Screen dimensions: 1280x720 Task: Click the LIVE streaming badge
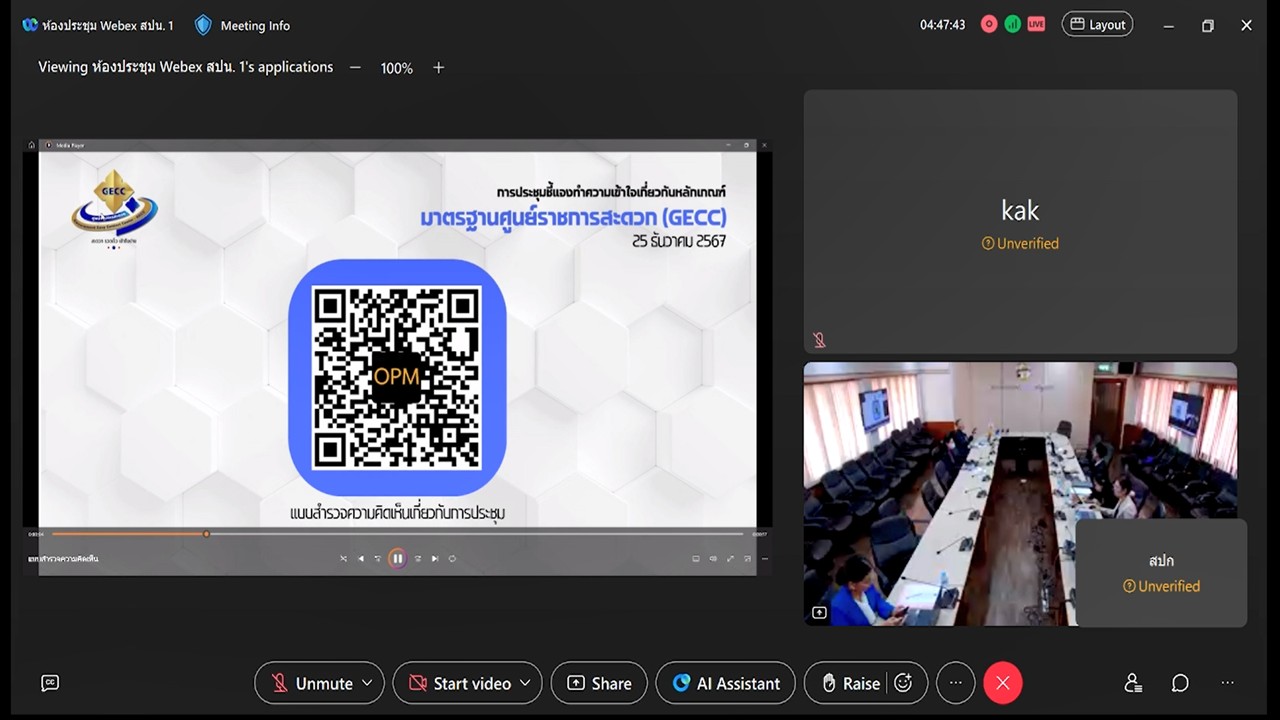point(1036,25)
